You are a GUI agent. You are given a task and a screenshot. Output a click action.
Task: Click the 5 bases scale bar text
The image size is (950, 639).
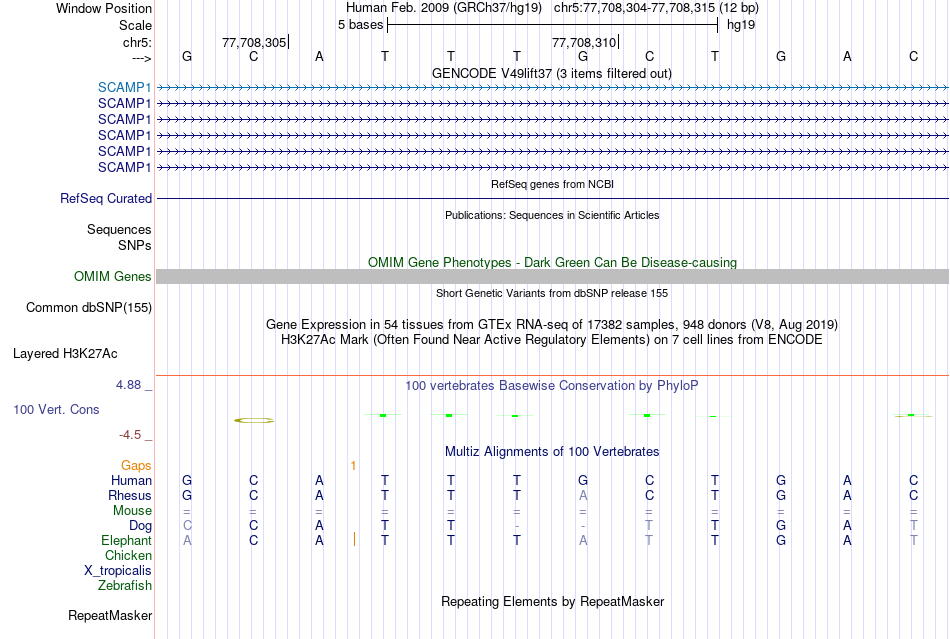click(360, 25)
